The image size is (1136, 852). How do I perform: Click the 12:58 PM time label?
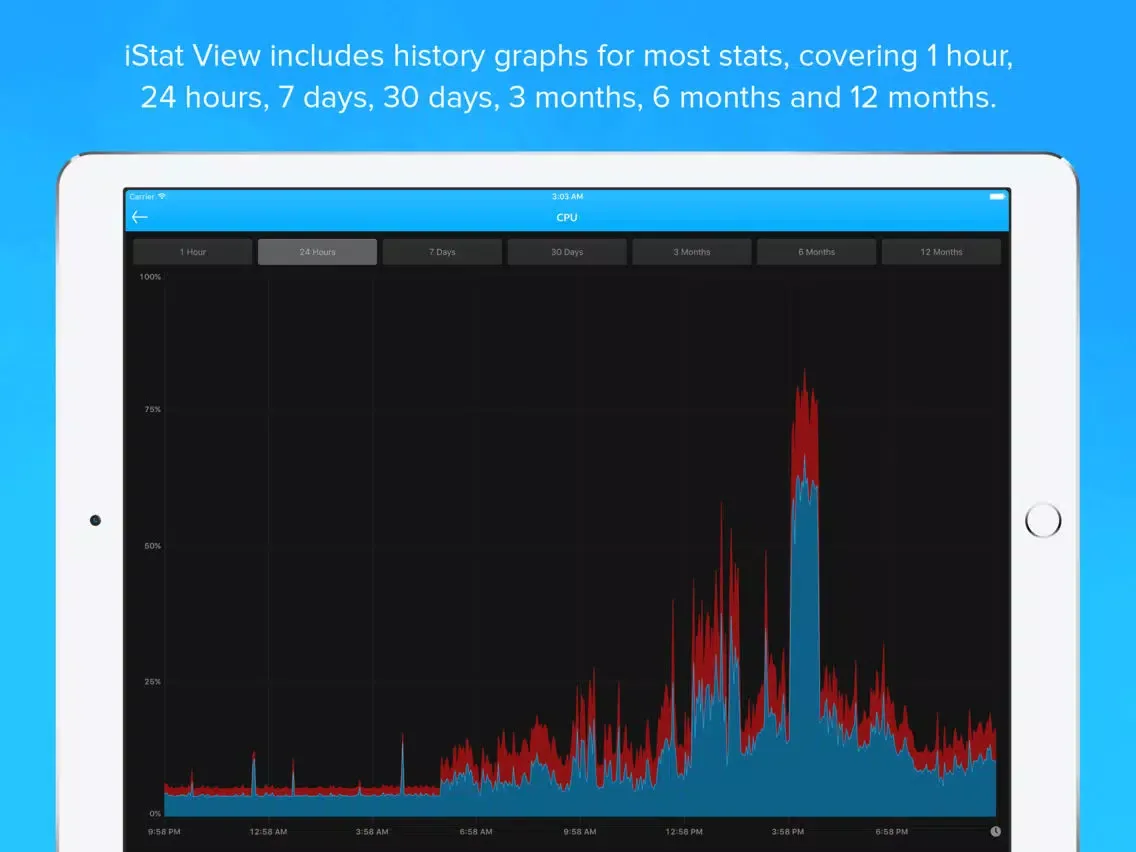[x=684, y=832]
